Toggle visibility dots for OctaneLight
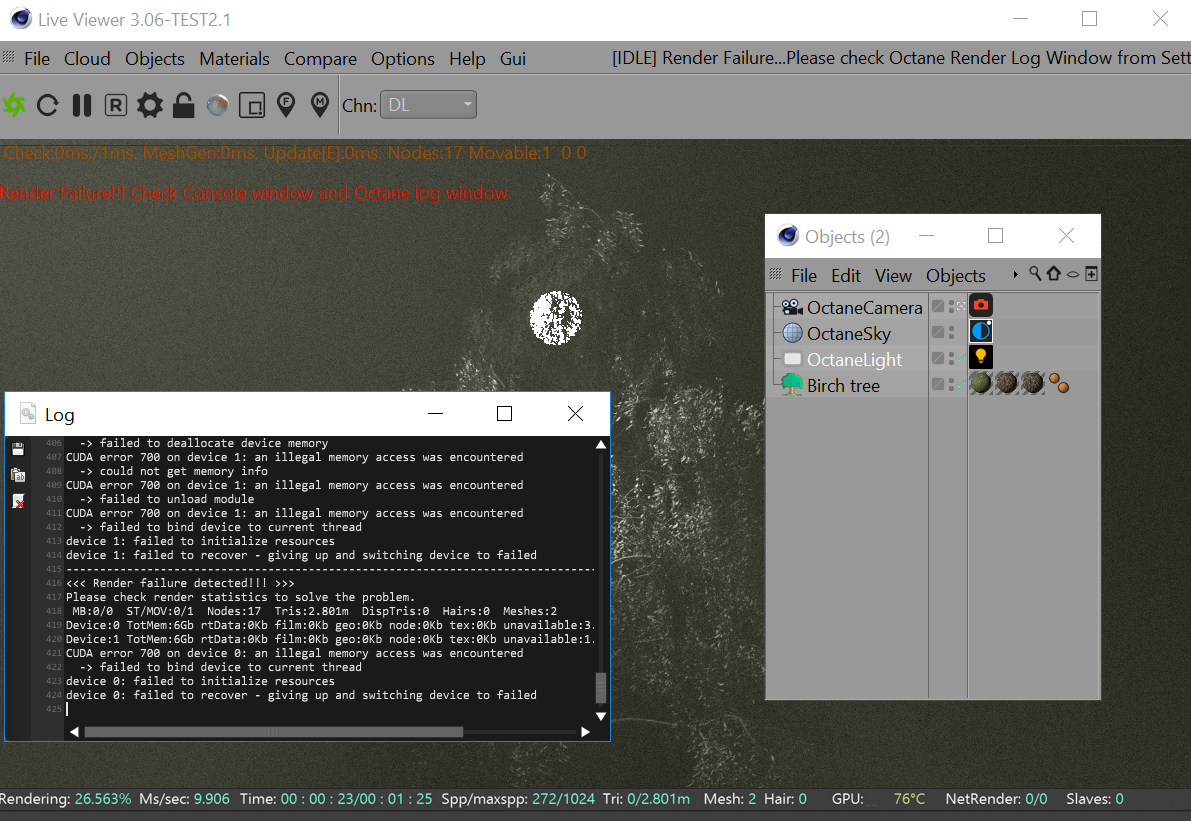The width and height of the screenshot is (1191, 821). point(951,358)
